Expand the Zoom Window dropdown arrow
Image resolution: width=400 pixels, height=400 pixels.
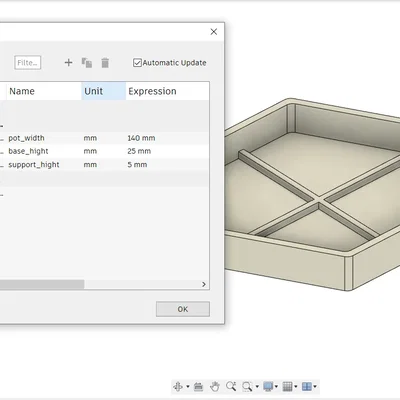pyautogui.click(x=257, y=387)
